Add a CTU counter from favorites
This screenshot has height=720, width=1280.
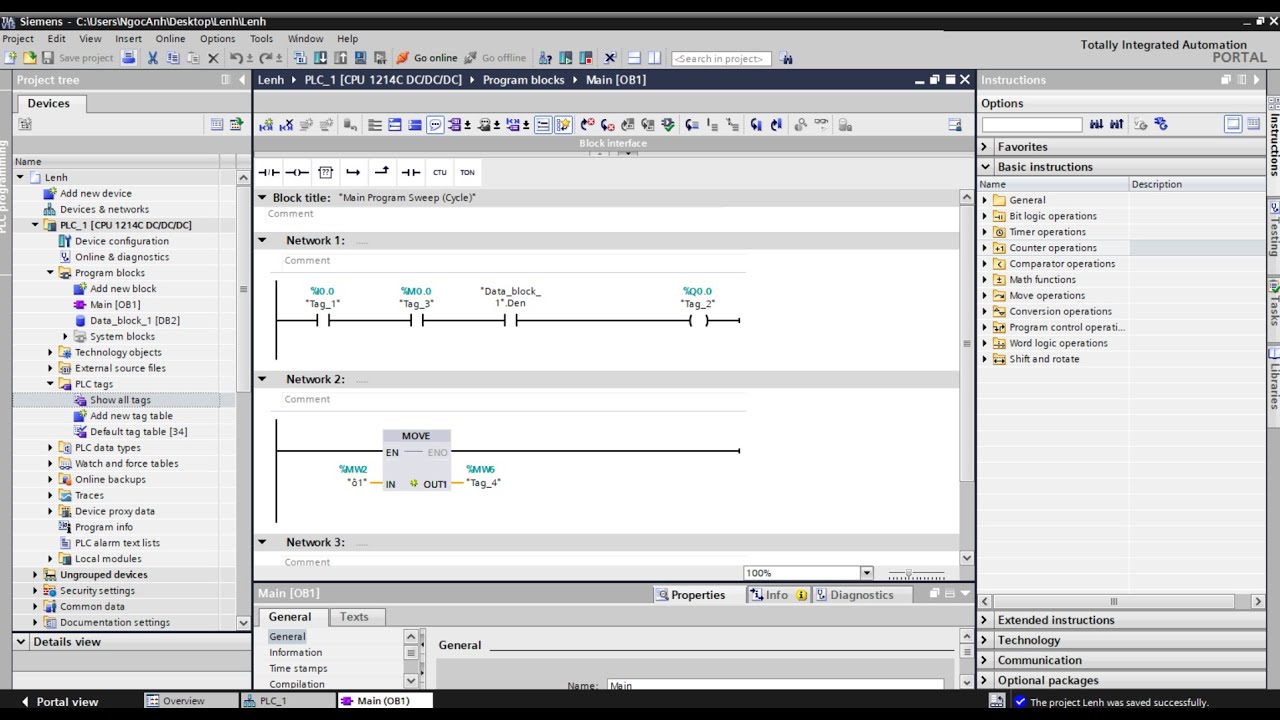click(439, 172)
